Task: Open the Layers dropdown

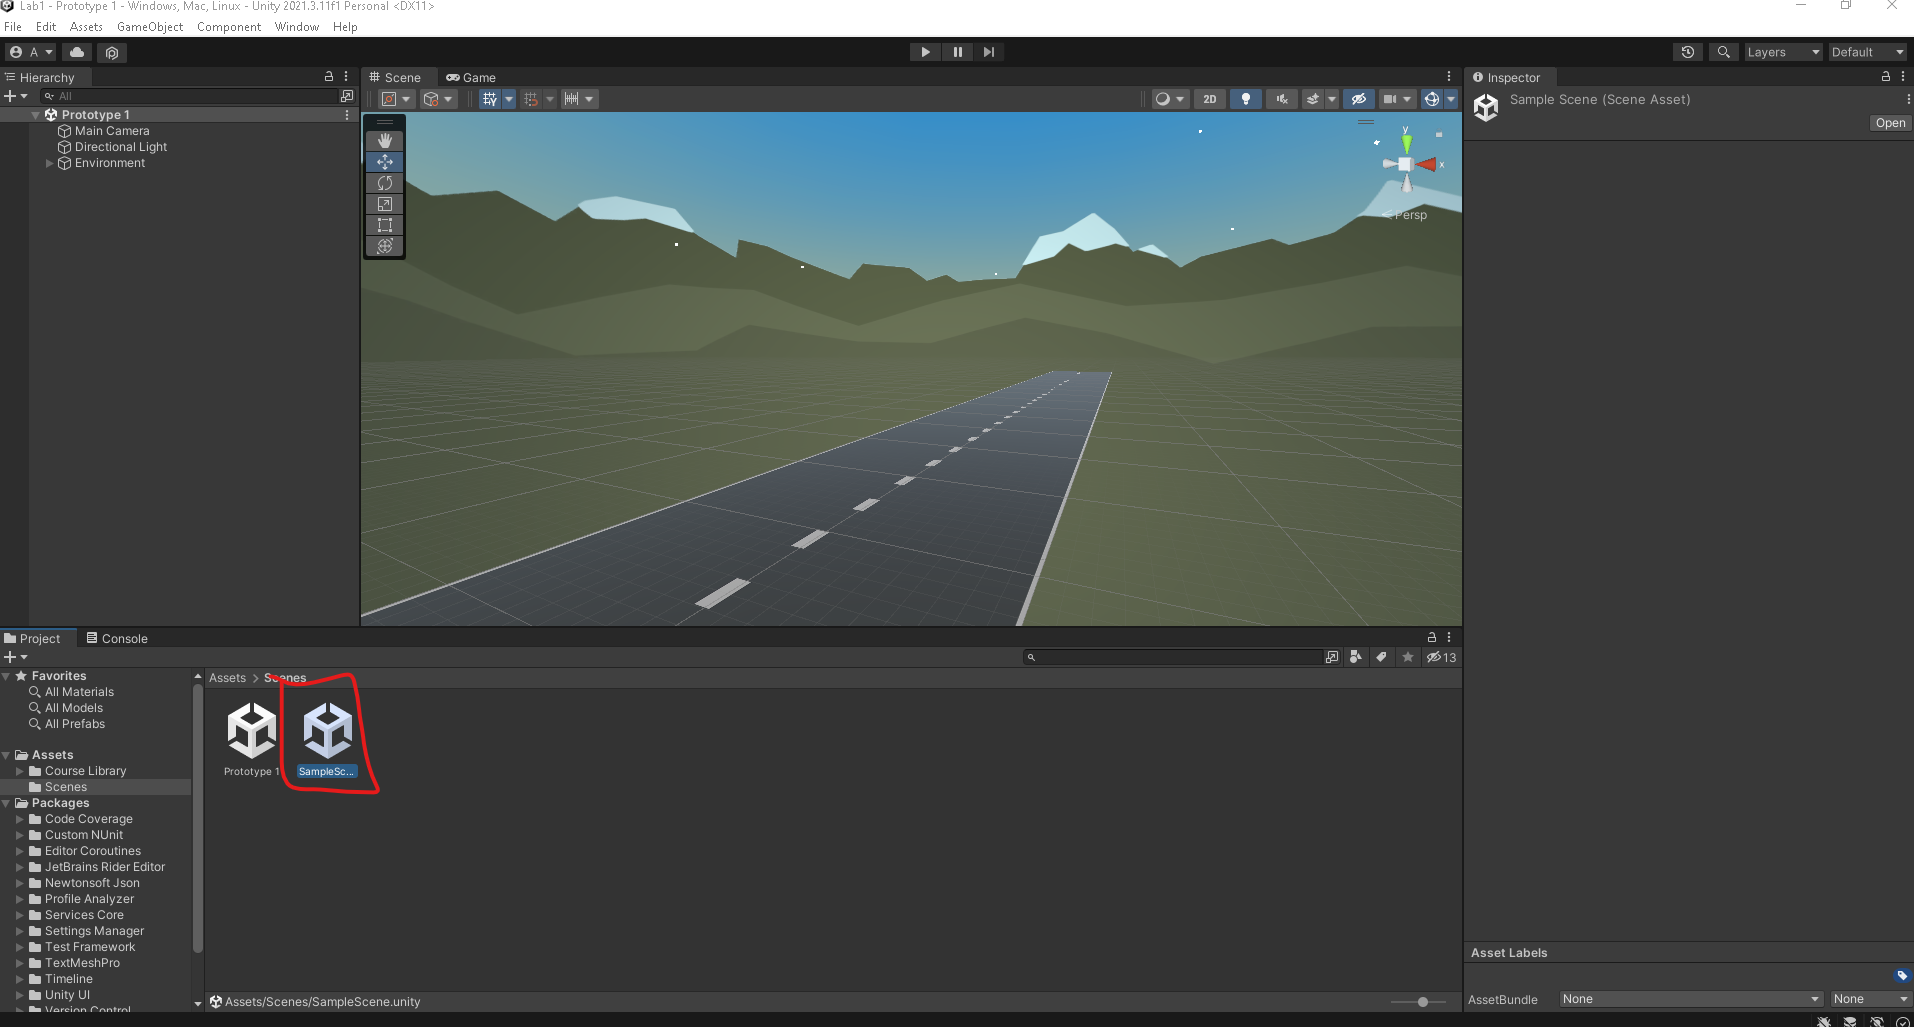Action: (1783, 52)
